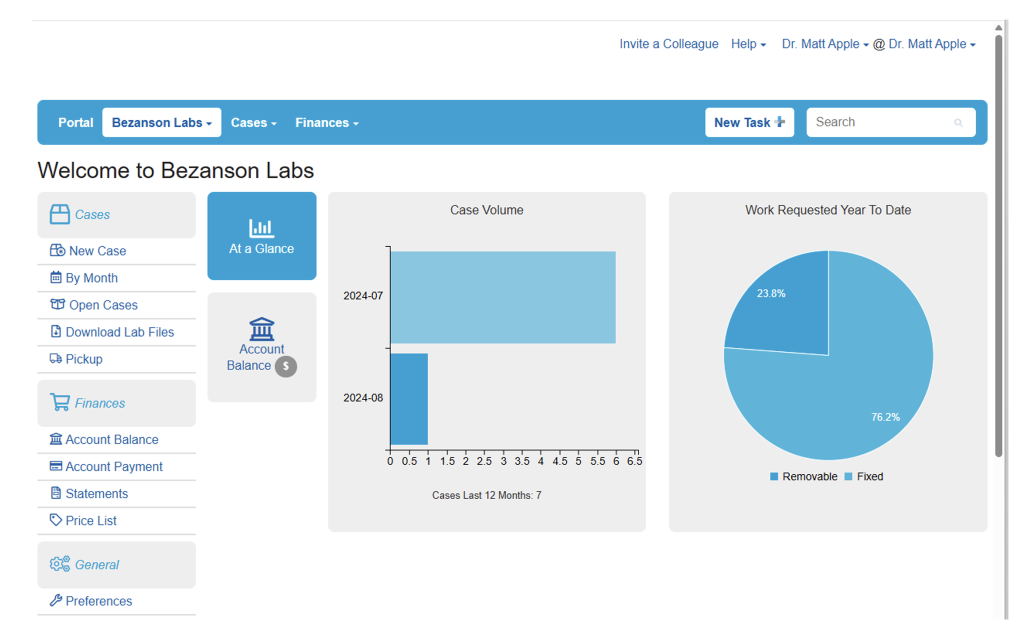Click the Open Cases box icon

pyautogui.click(x=57, y=305)
